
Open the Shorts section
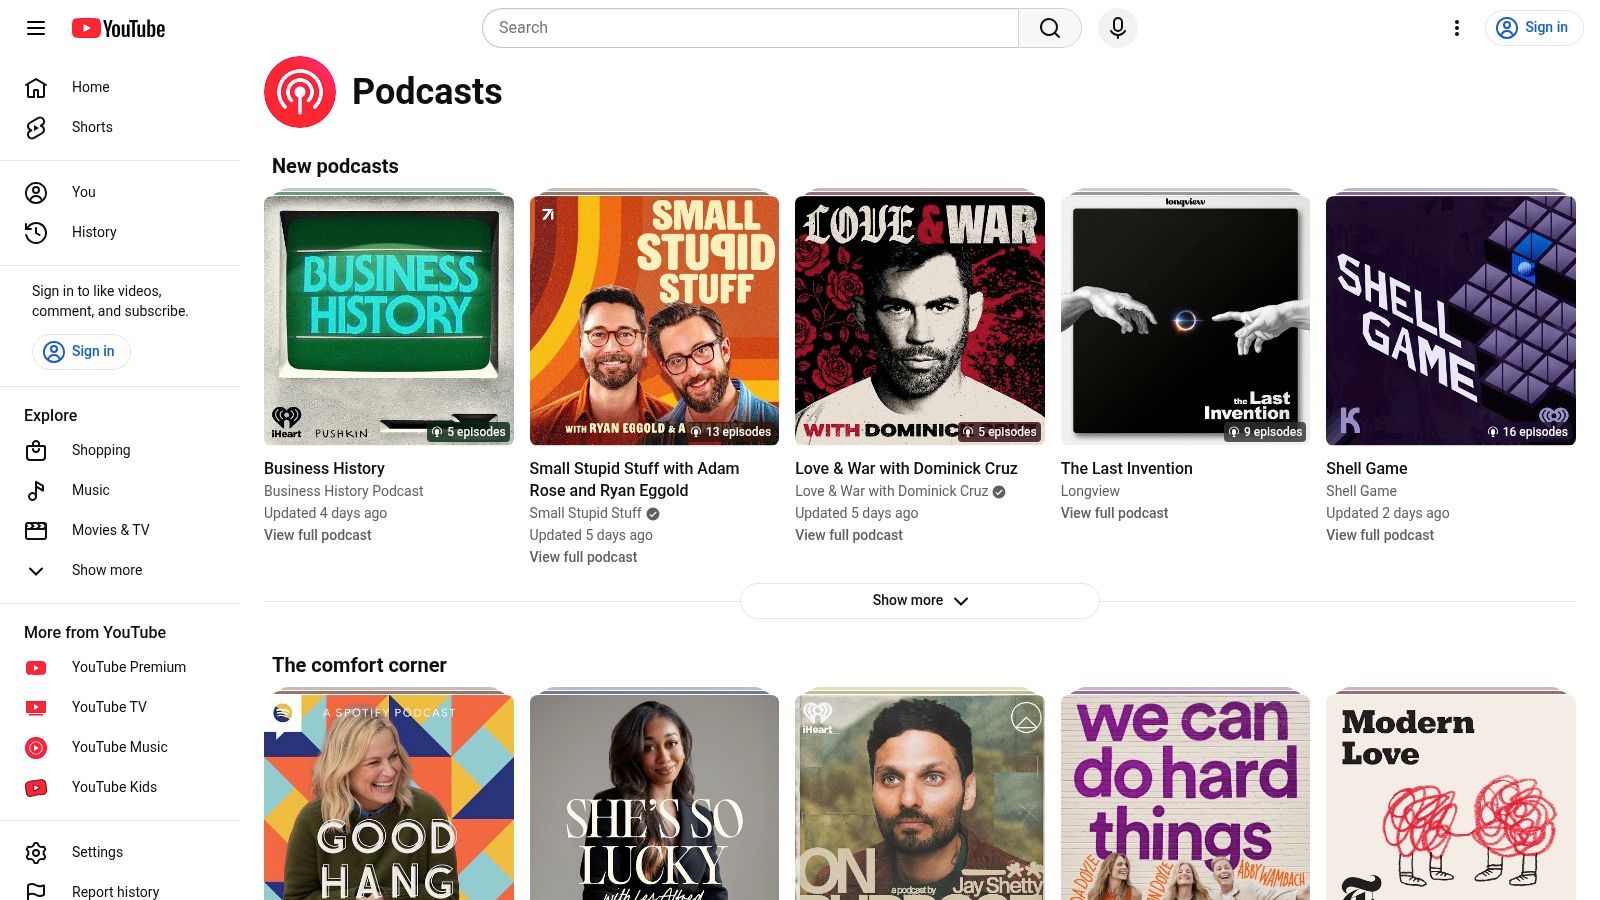click(92, 127)
